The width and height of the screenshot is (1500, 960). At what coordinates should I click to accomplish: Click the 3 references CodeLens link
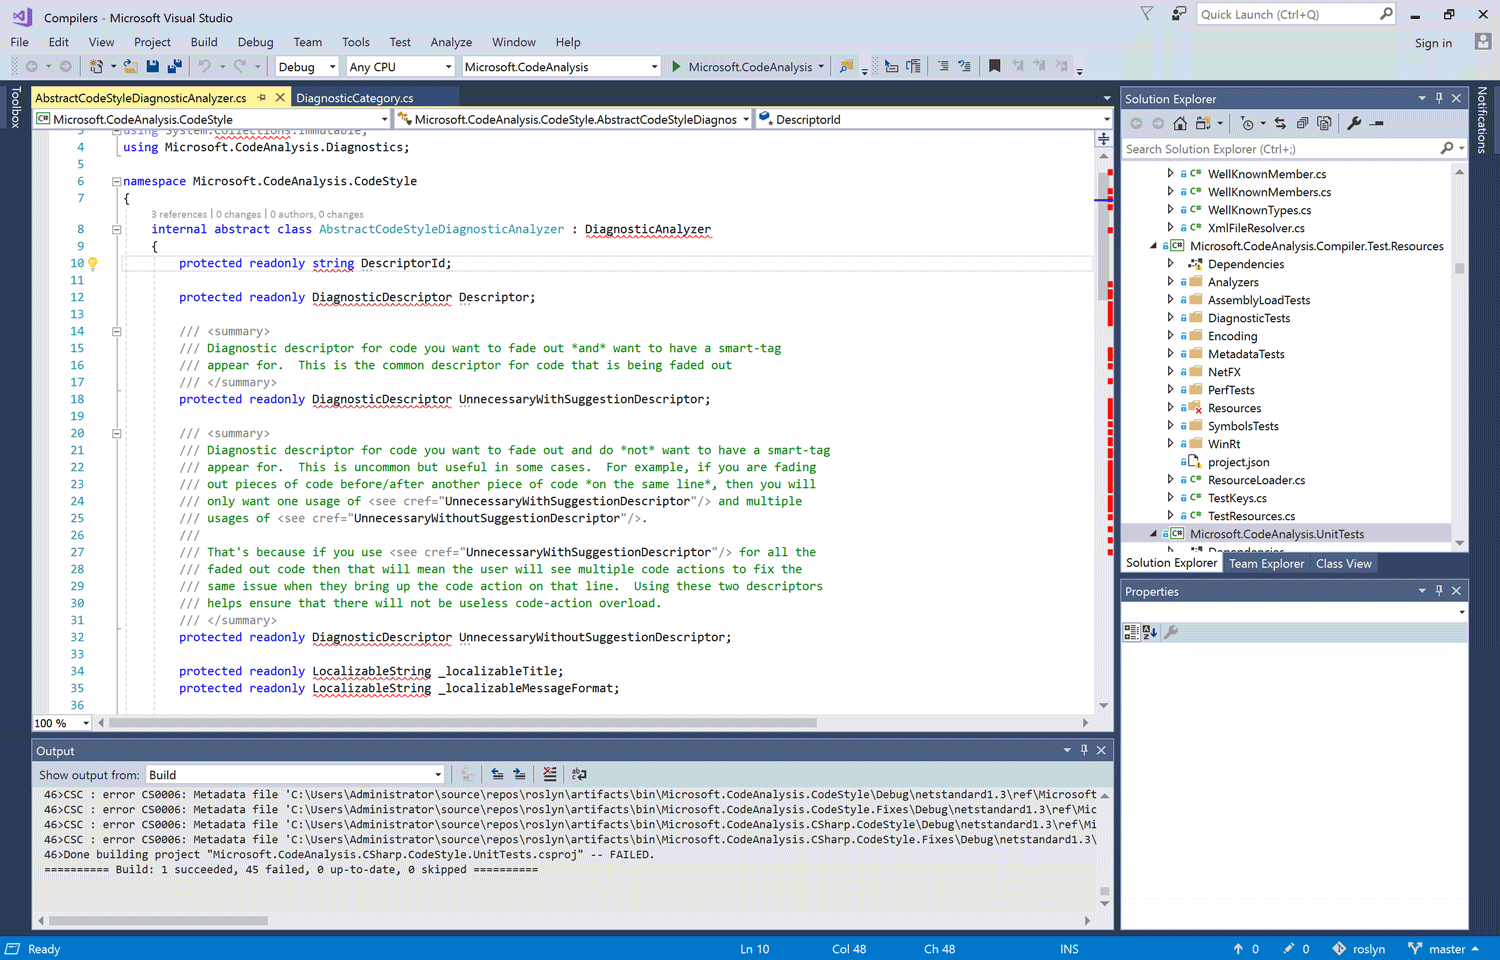[x=179, y=214]
